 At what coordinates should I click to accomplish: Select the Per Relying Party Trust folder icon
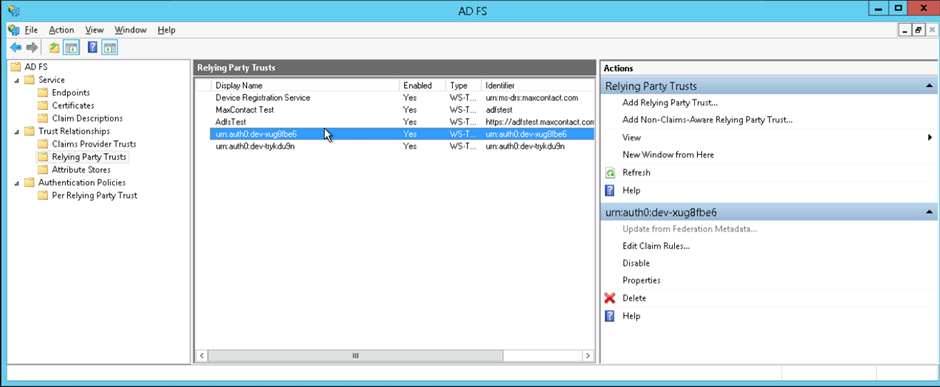pyautogui.click(x=43, y=195)
